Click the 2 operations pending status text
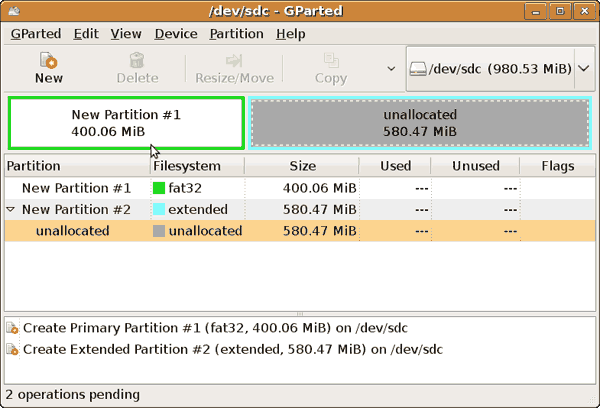Screen dimensions: 600x408 pyautogui.click(x=73, y=395)
